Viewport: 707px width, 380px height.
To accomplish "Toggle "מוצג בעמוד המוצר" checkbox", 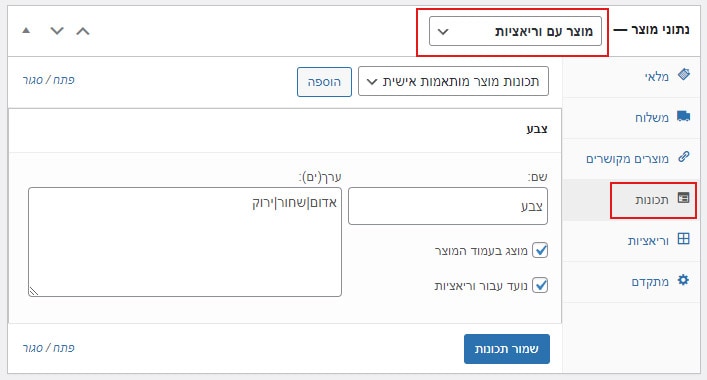I will (540, 250).
